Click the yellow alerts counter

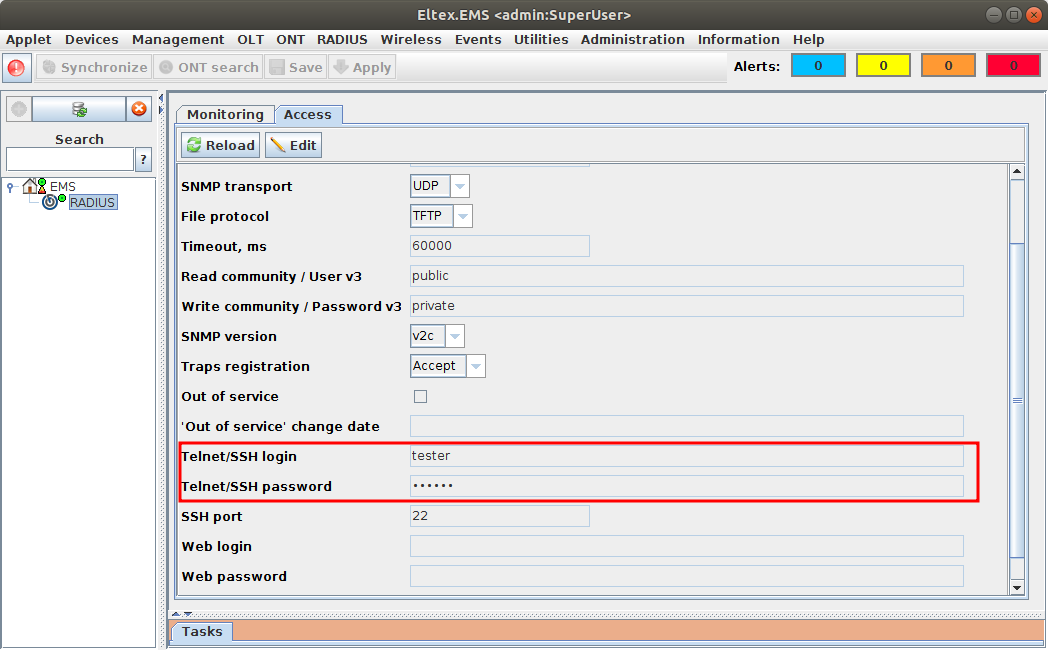(883, 65)
